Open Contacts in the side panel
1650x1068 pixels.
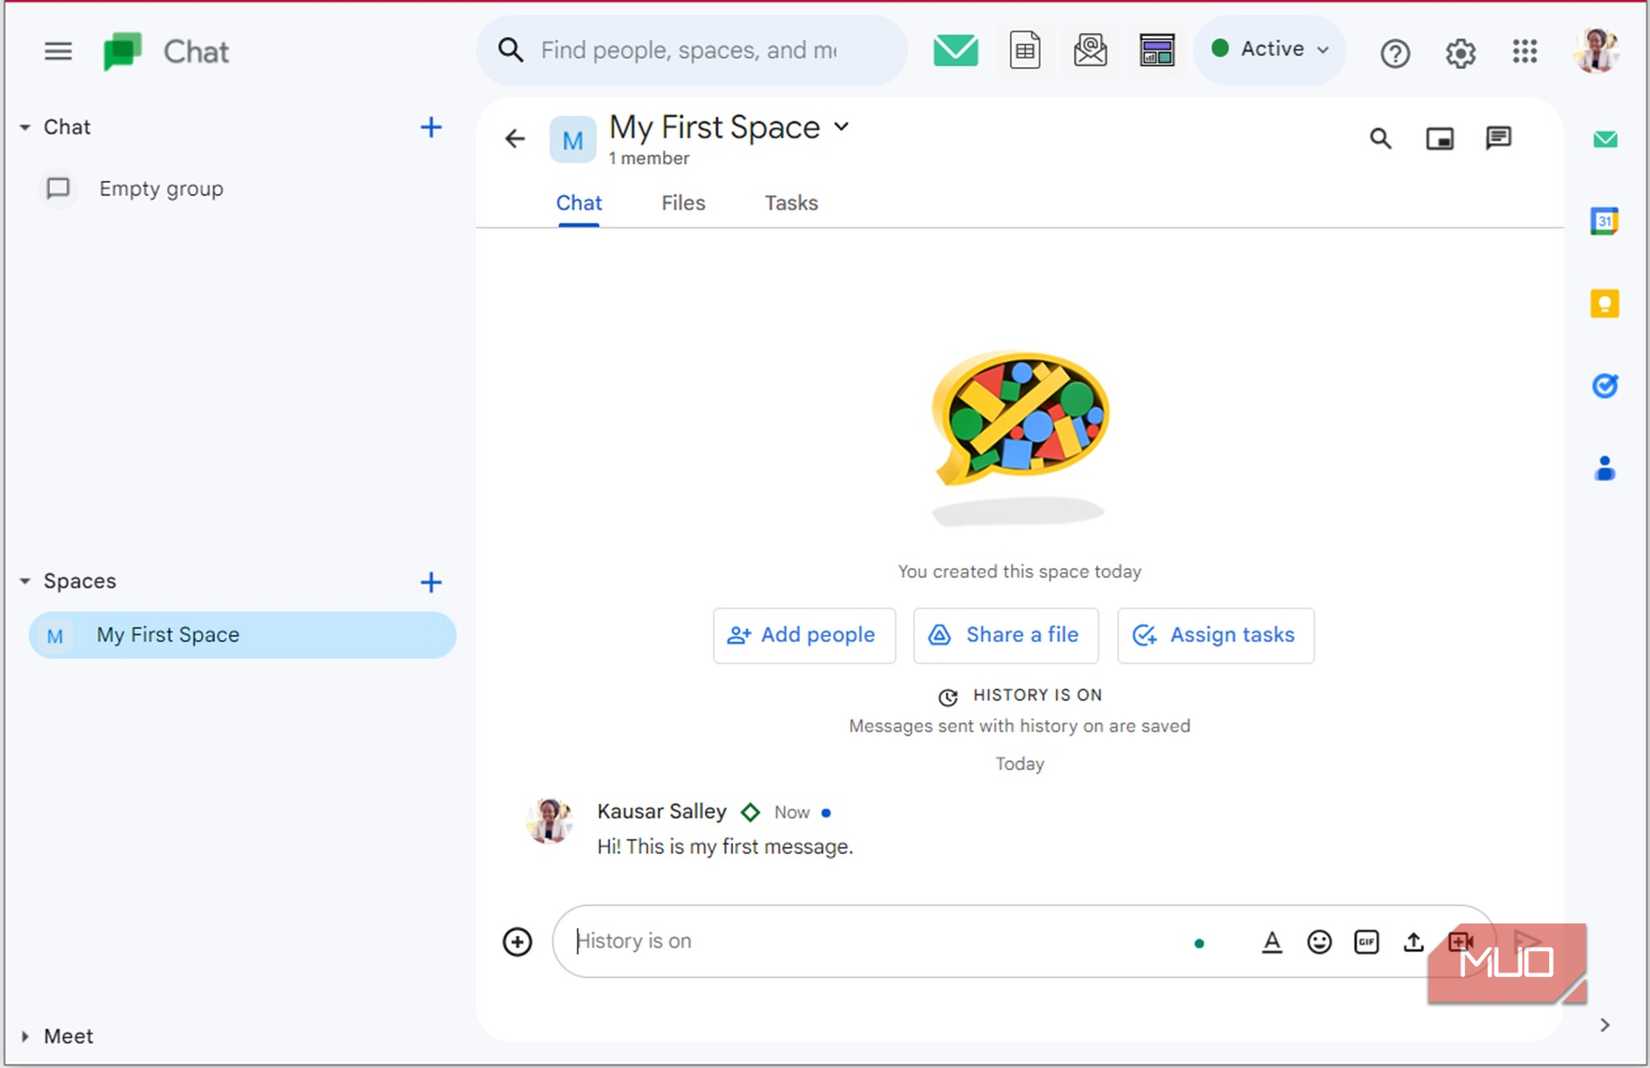(1604, 467)
